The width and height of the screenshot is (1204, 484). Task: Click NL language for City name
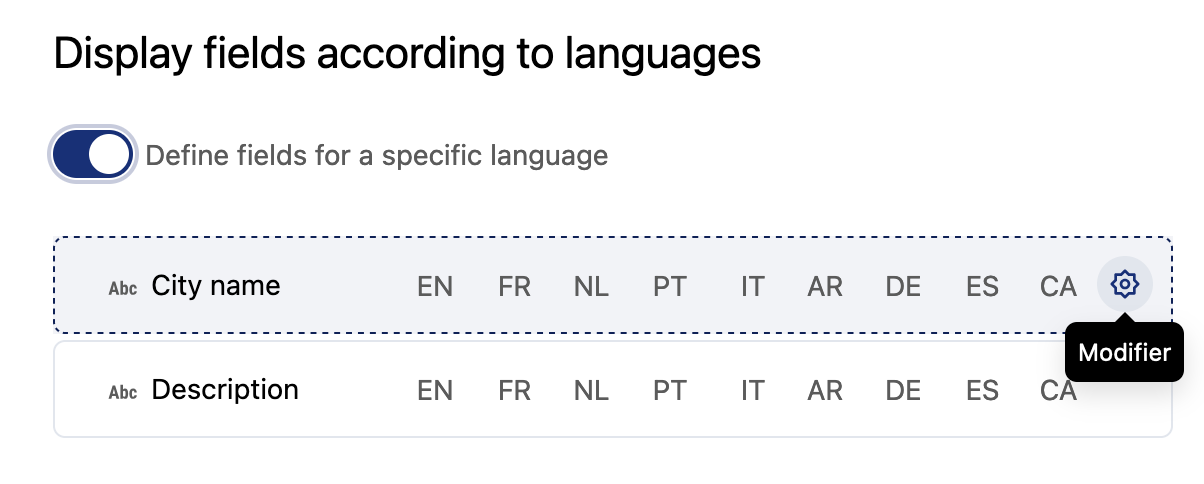pyautogui.click(x=591, y=287)
